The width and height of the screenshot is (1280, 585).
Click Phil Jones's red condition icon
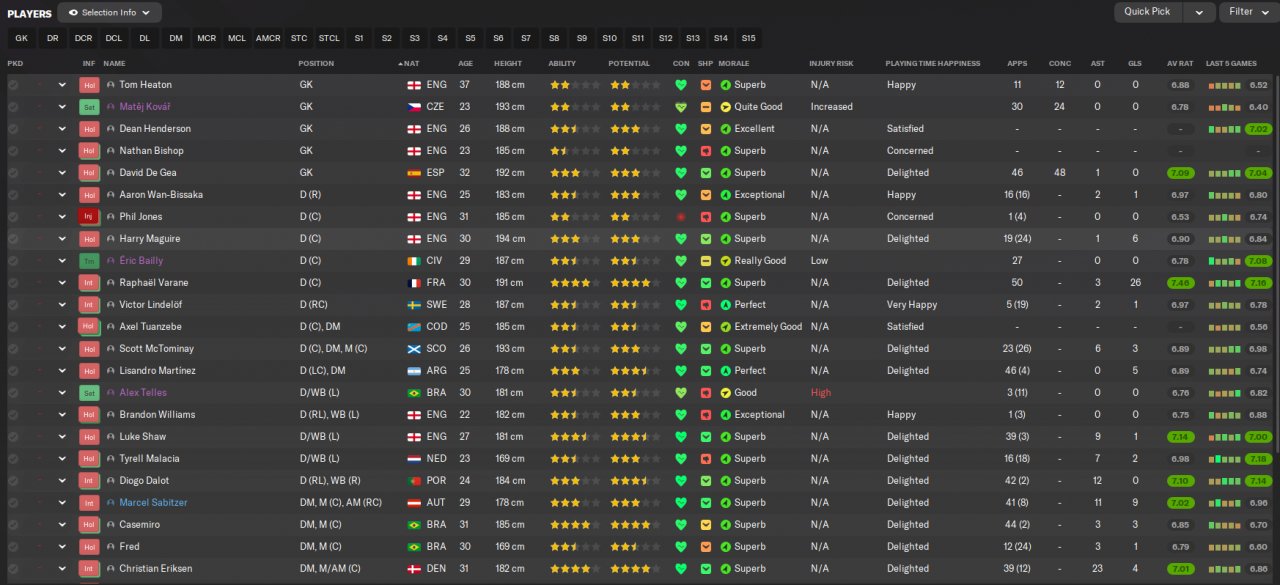(681, 217)
